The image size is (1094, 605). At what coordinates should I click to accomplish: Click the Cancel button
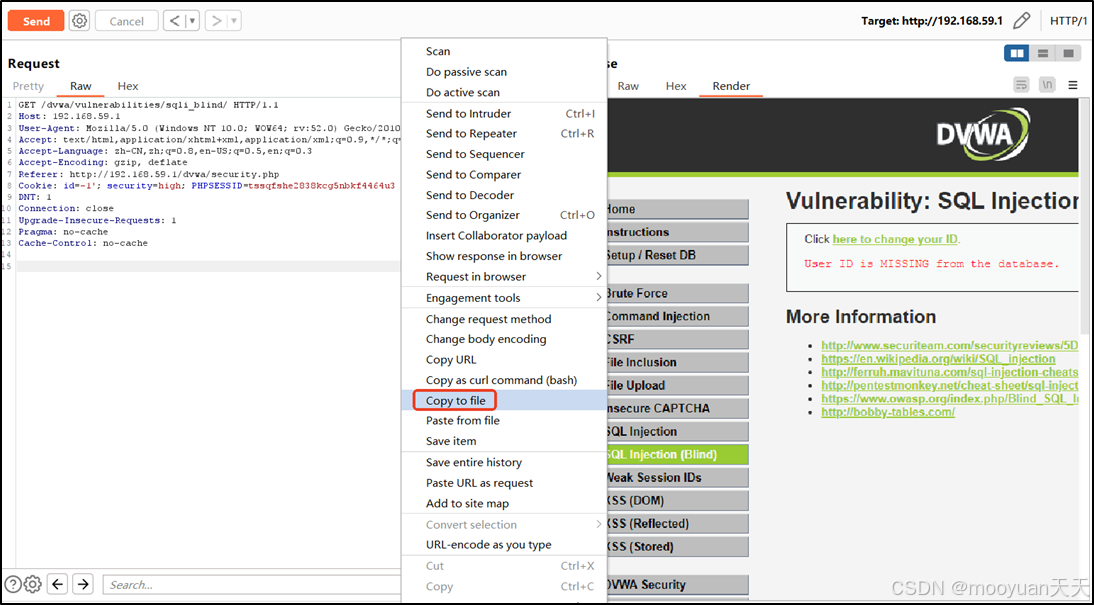pyautogui.click(x=126, y=21)
